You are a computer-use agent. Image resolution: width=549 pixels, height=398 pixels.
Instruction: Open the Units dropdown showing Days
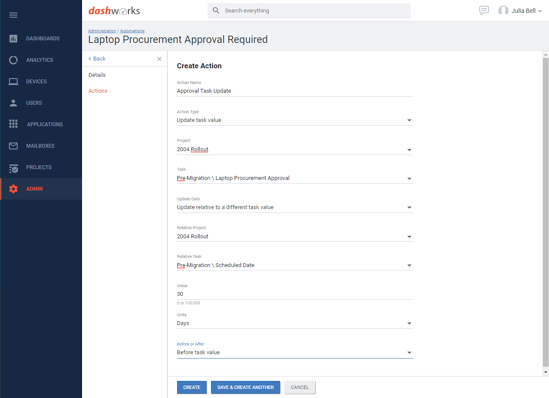(294, 323)
